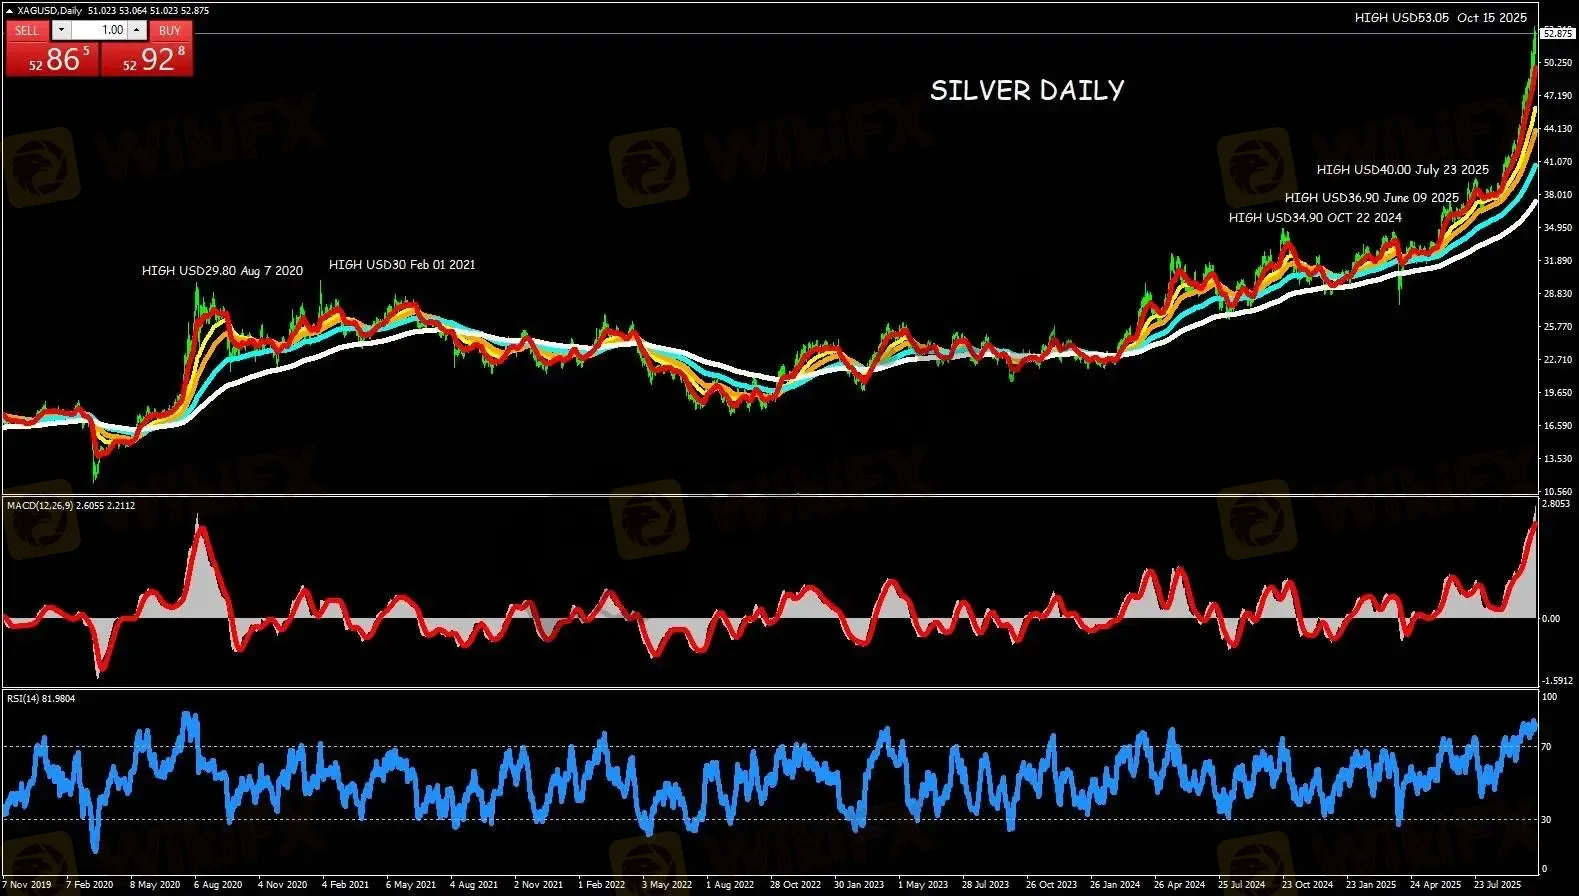Screen dimensions: 1579x896
Task: Select the HIGH USD30 Feb 01 2021 label
Action: tap(402, 265)
